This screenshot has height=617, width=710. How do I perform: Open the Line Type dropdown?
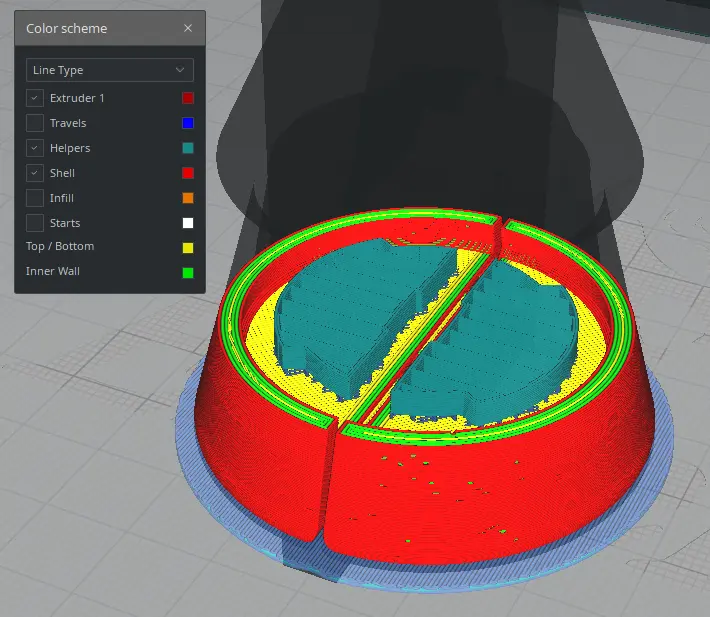[x=110, y=70]
